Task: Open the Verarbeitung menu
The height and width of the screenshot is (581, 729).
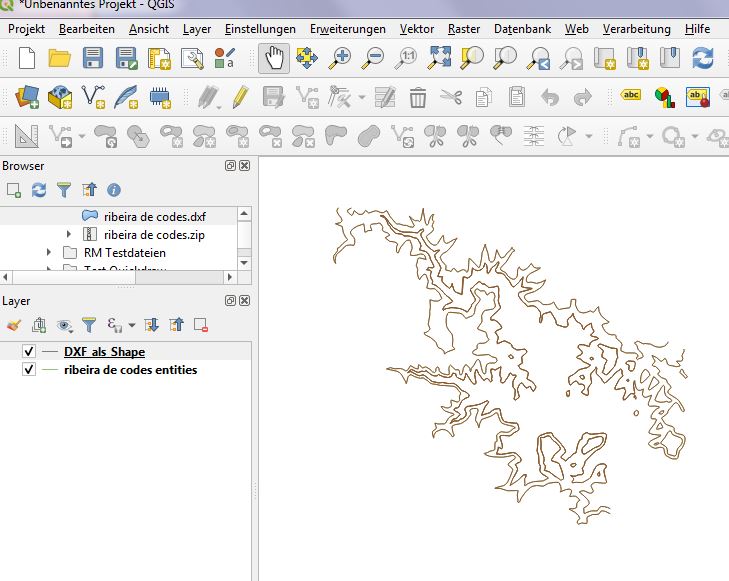Action: [x=636, y=29]
